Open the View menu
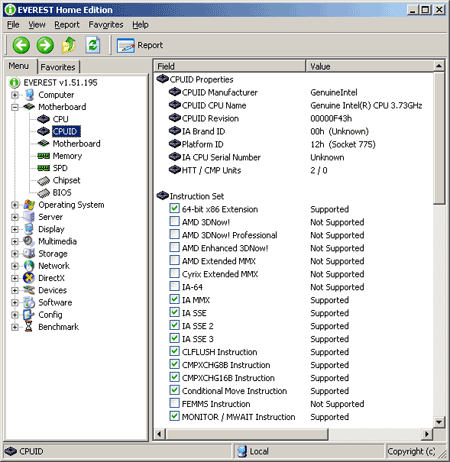Screen dimensions: 450x462 point(37,25)
